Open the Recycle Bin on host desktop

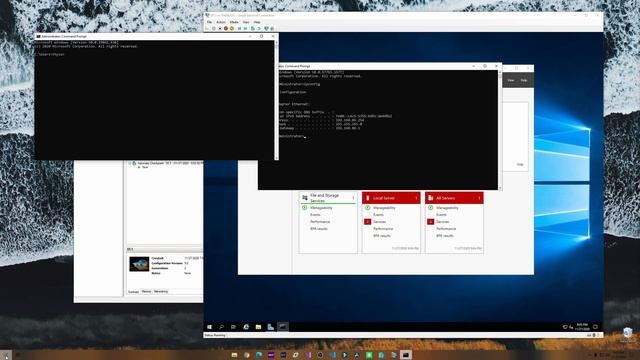click(628, 334)
